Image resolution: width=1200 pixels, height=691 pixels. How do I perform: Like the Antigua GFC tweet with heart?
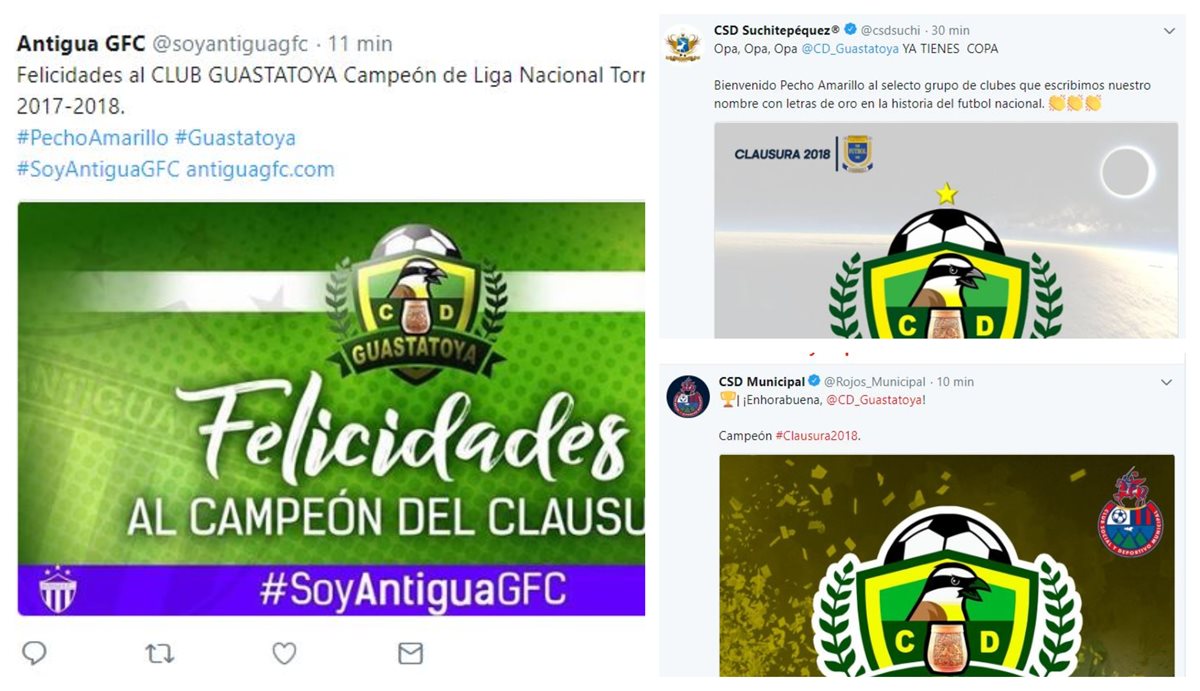(x=285, y=654)
